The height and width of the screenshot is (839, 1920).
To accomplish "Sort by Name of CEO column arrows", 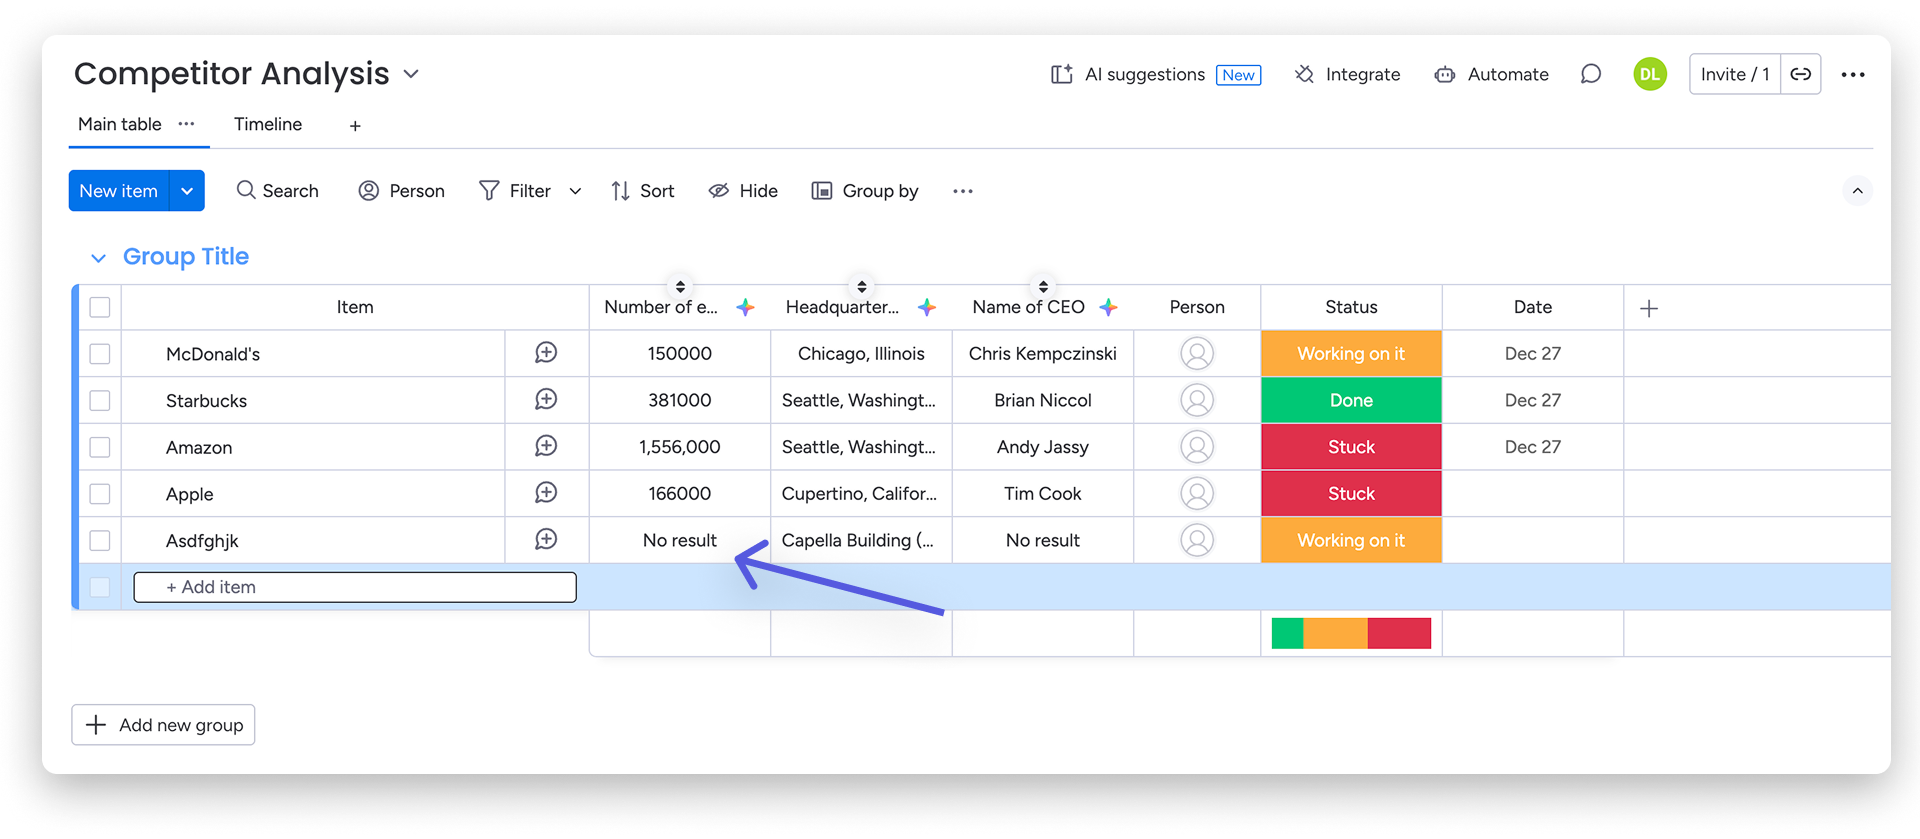I will (x=1043, y=287).
